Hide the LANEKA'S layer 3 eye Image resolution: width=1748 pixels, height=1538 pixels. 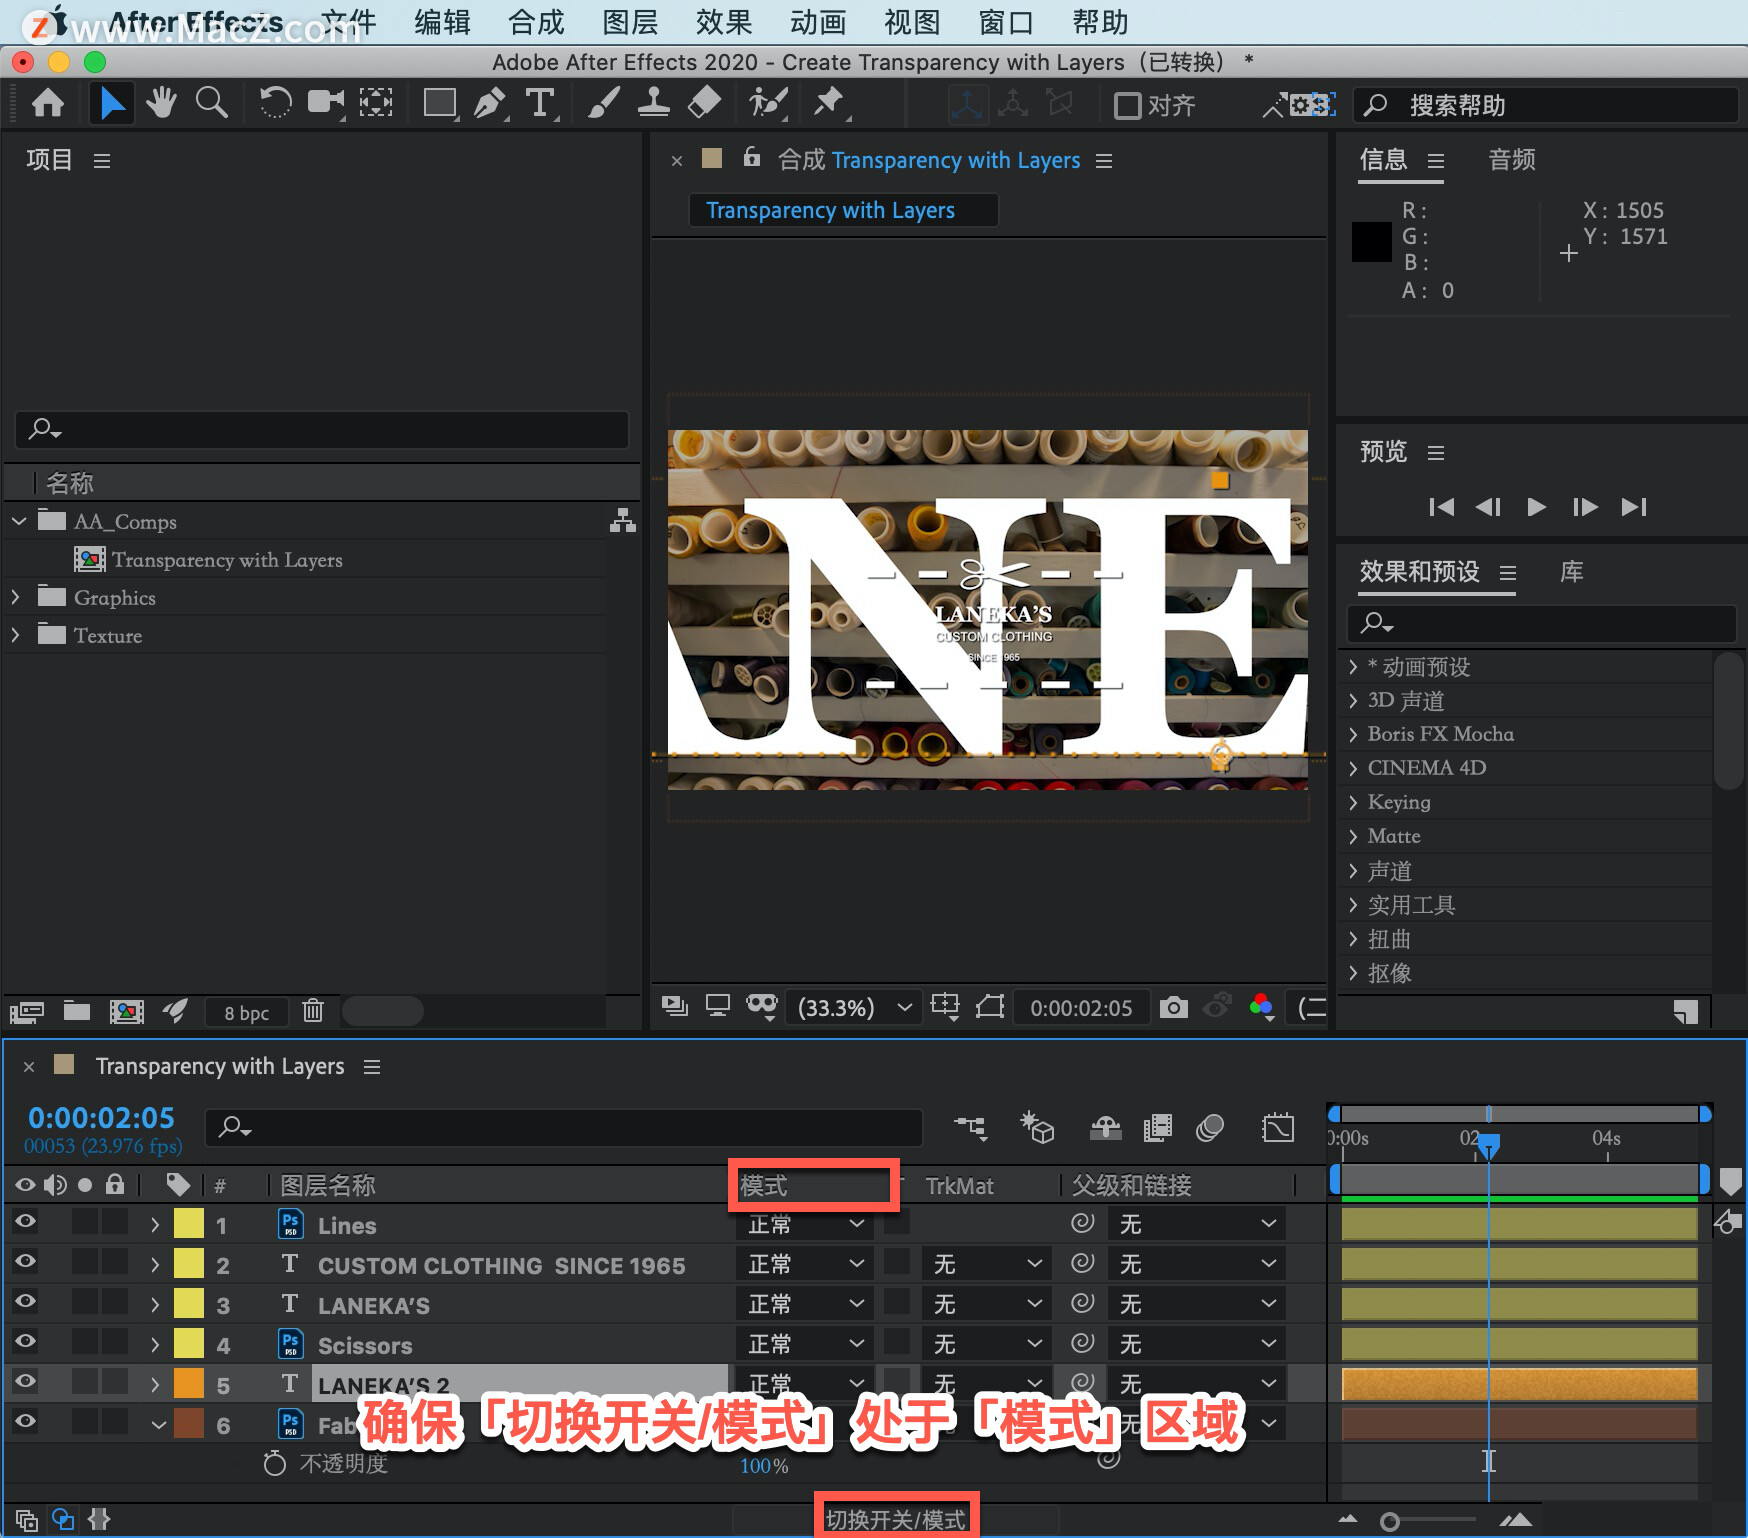point(25,1301)
